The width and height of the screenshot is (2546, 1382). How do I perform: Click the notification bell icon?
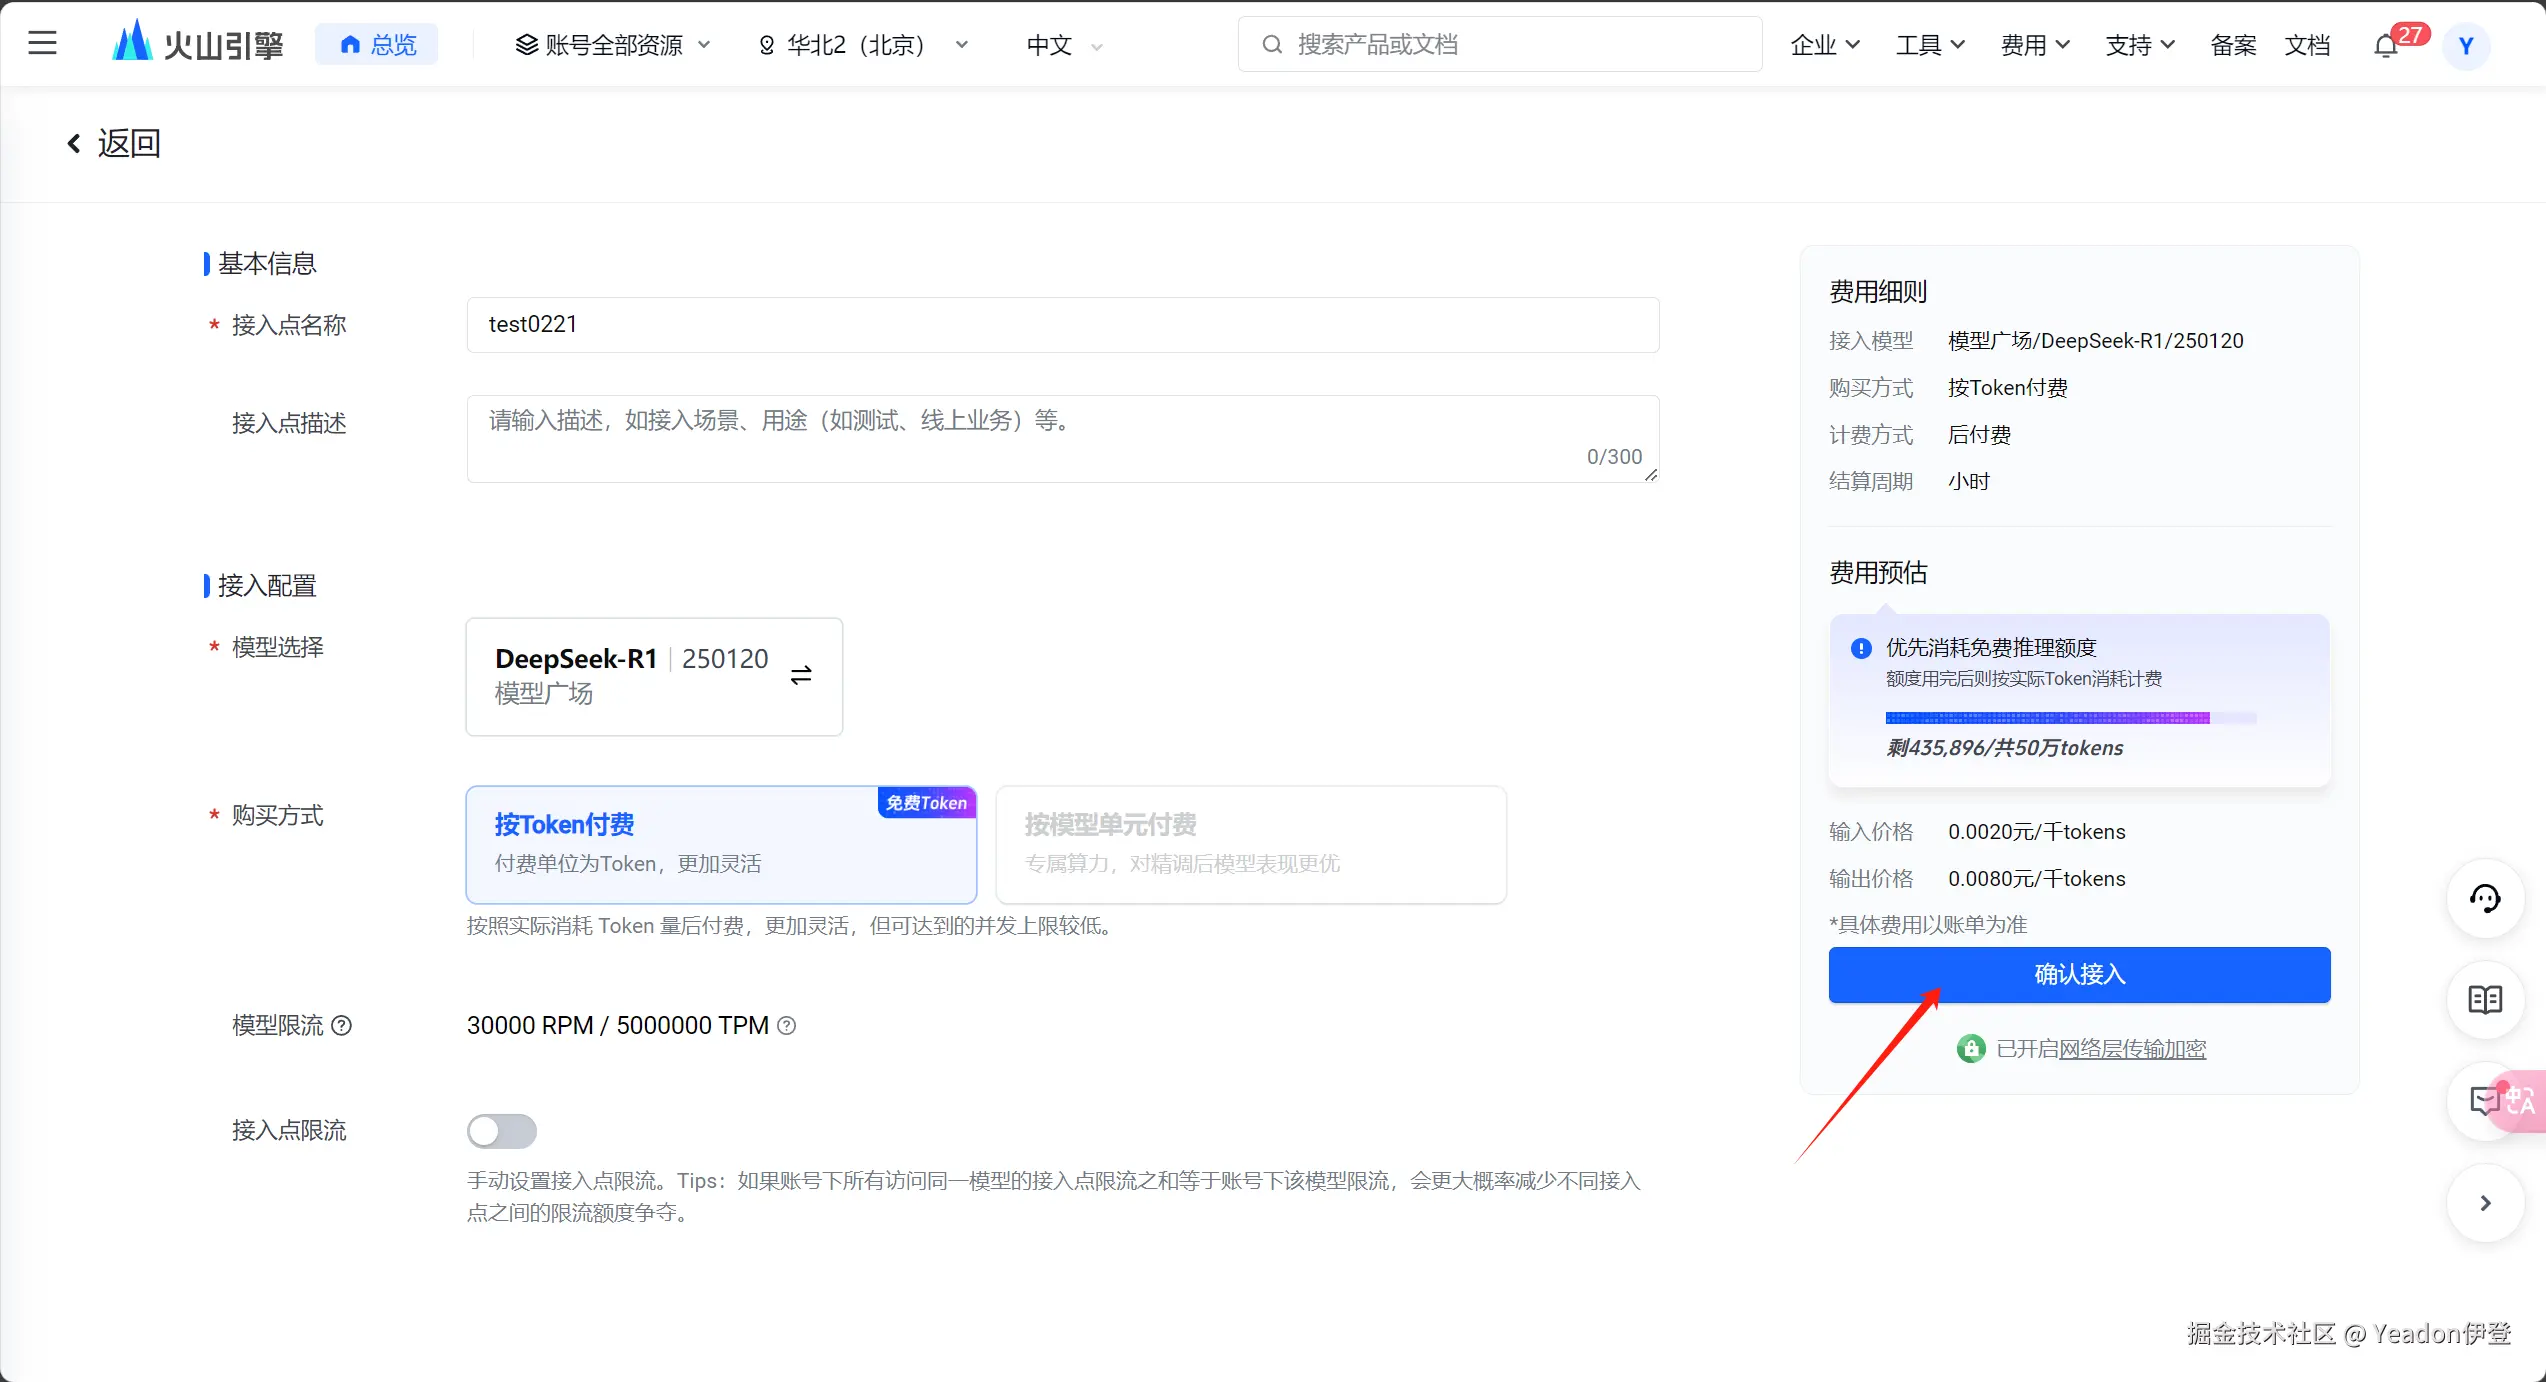pos(2386,46)
